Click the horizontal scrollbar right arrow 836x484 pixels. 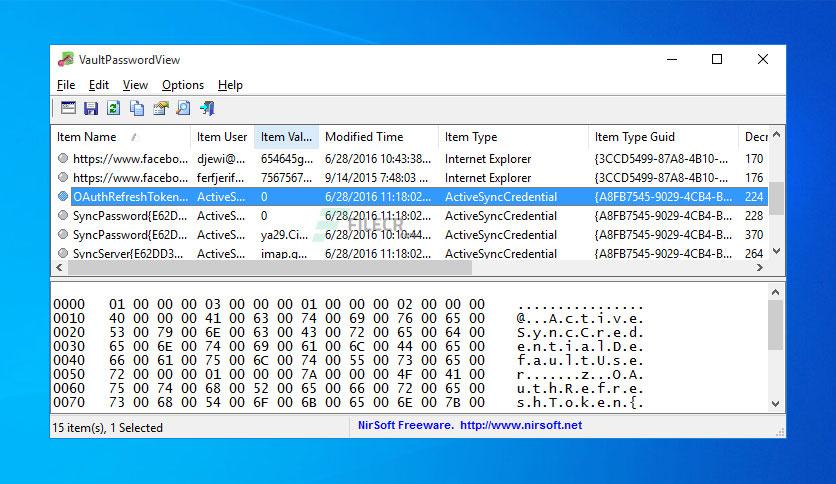[760, 268]
